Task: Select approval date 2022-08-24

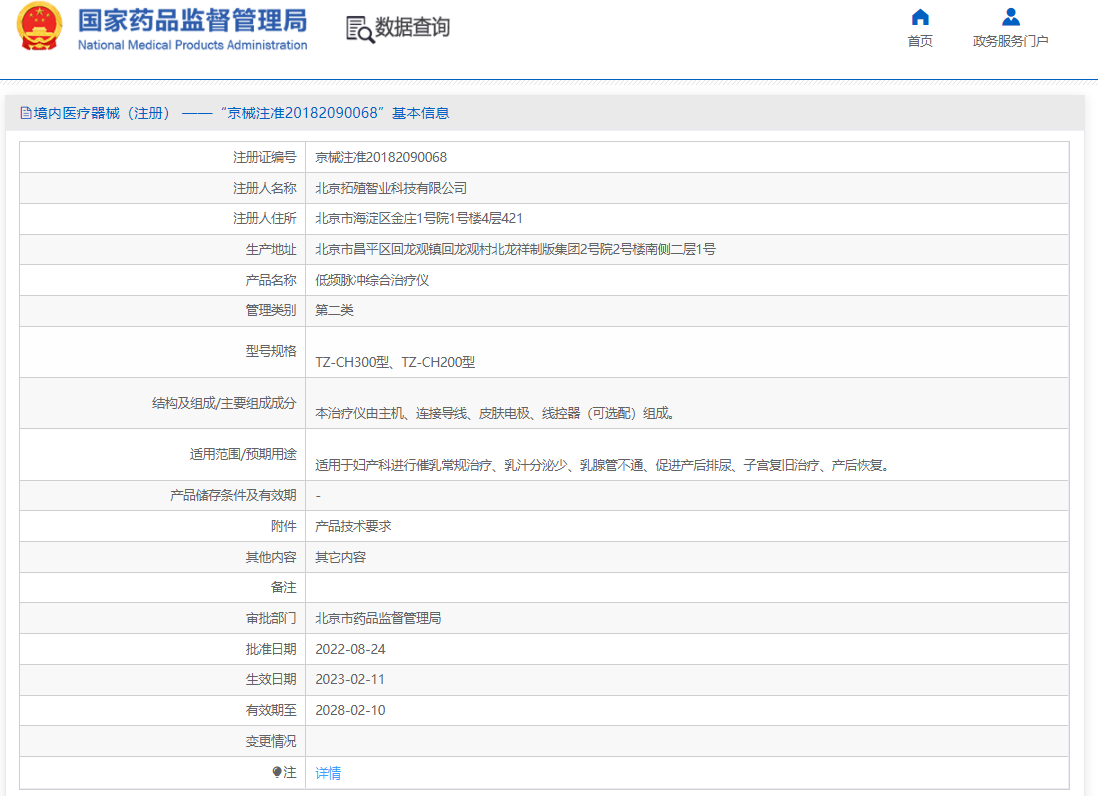Action: (350, 649)
